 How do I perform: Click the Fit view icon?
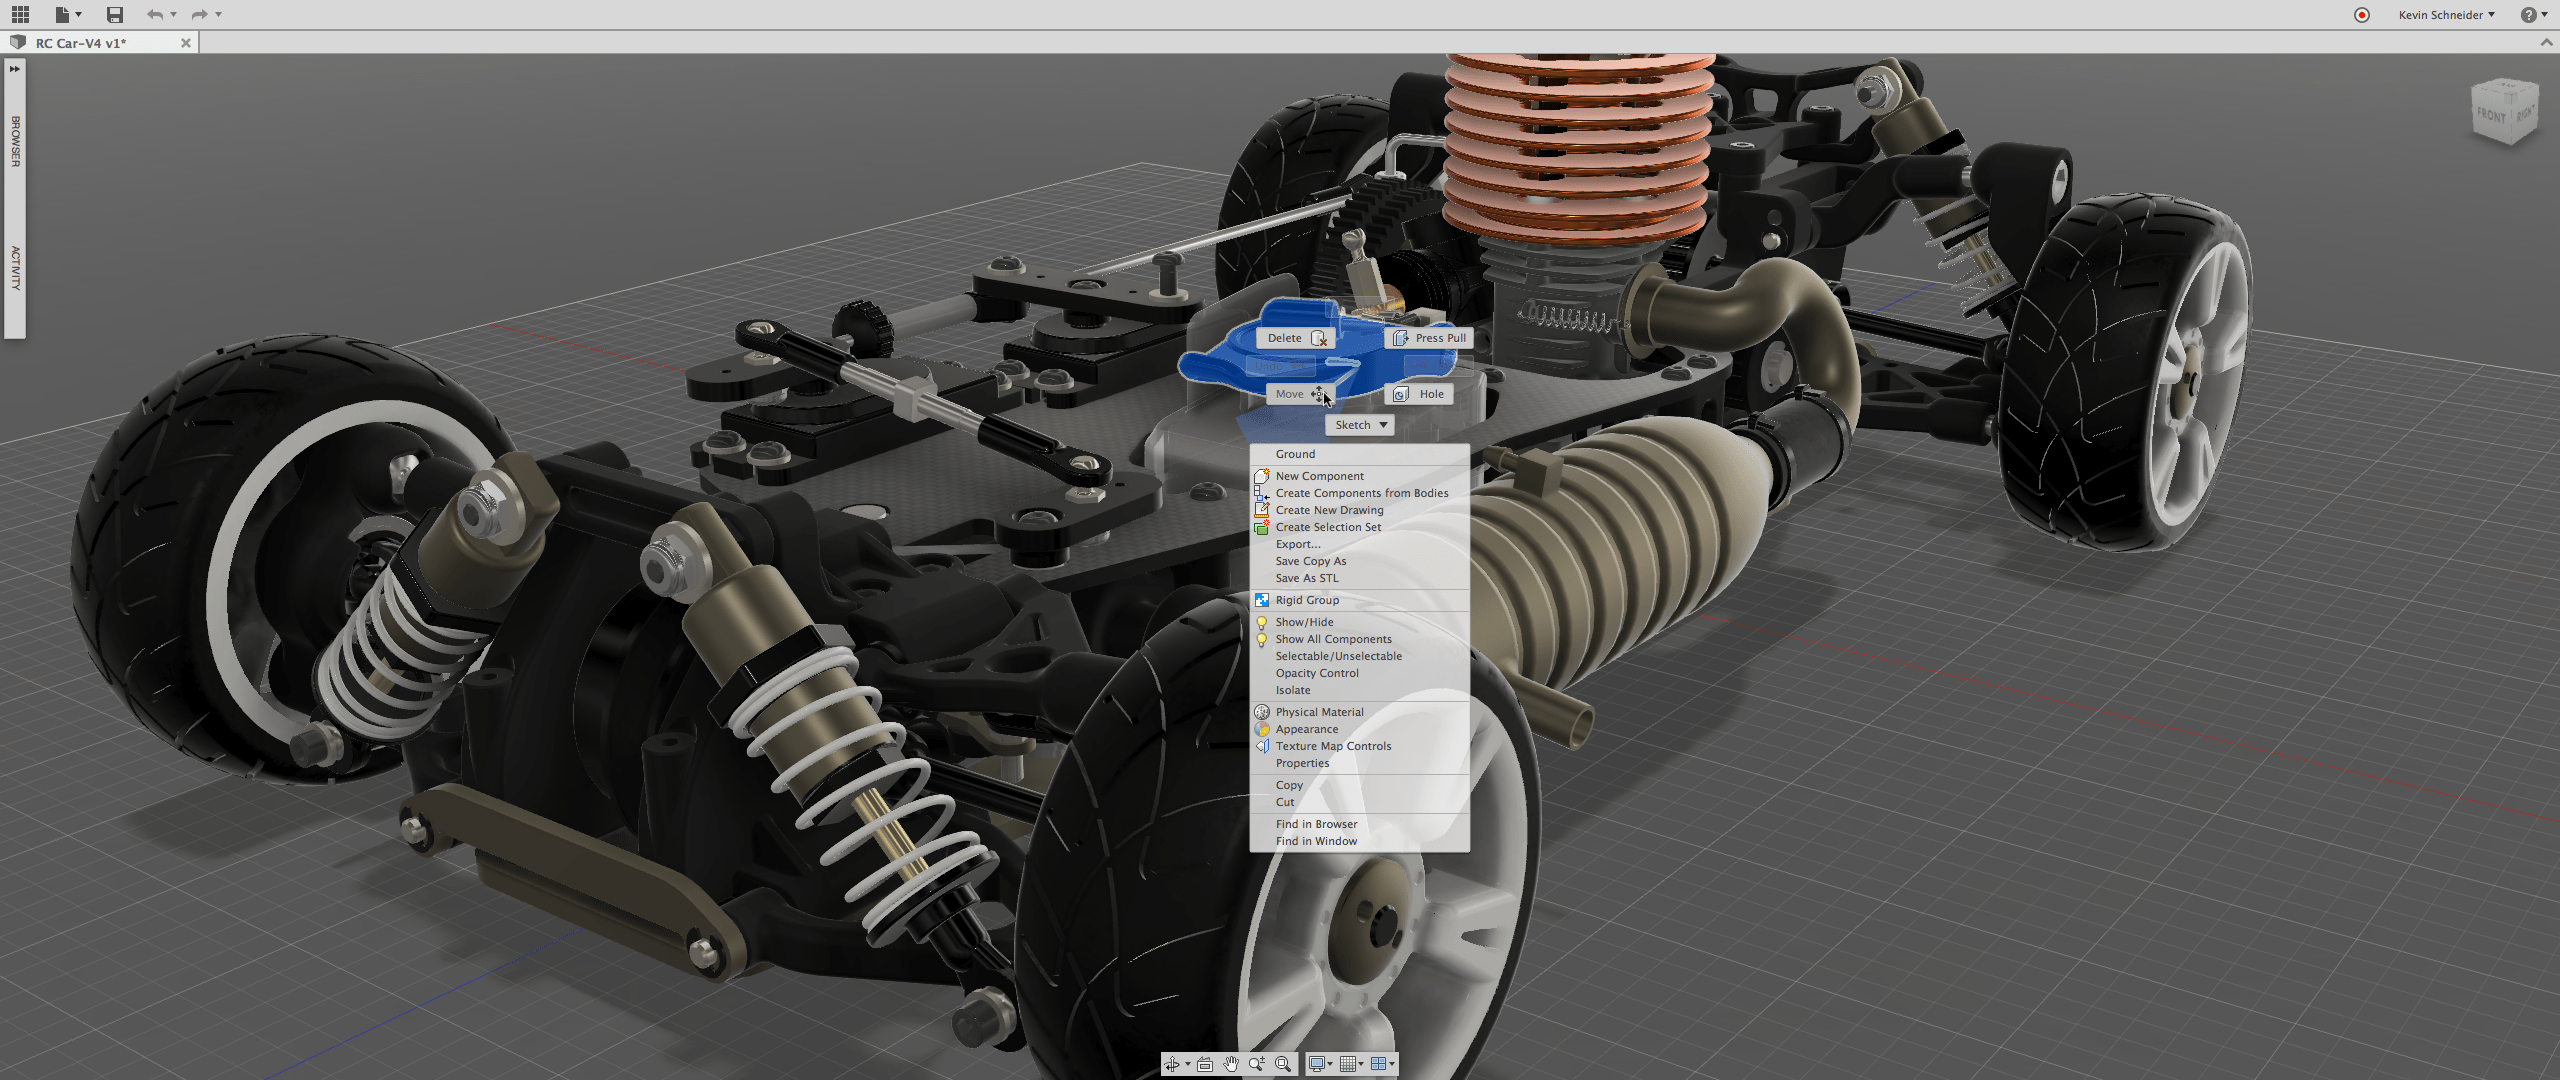click(x=1282, y=1064)
